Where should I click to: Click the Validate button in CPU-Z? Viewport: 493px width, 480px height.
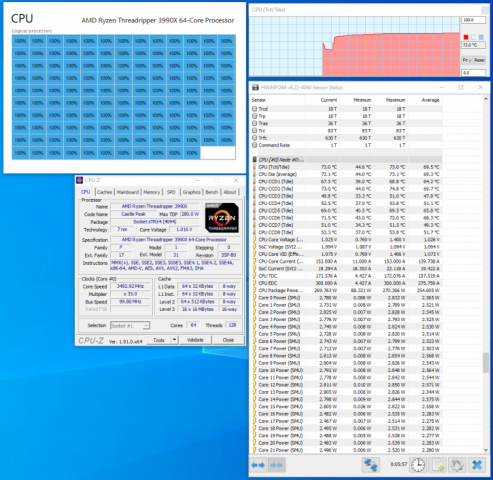[x=195, y=340]
